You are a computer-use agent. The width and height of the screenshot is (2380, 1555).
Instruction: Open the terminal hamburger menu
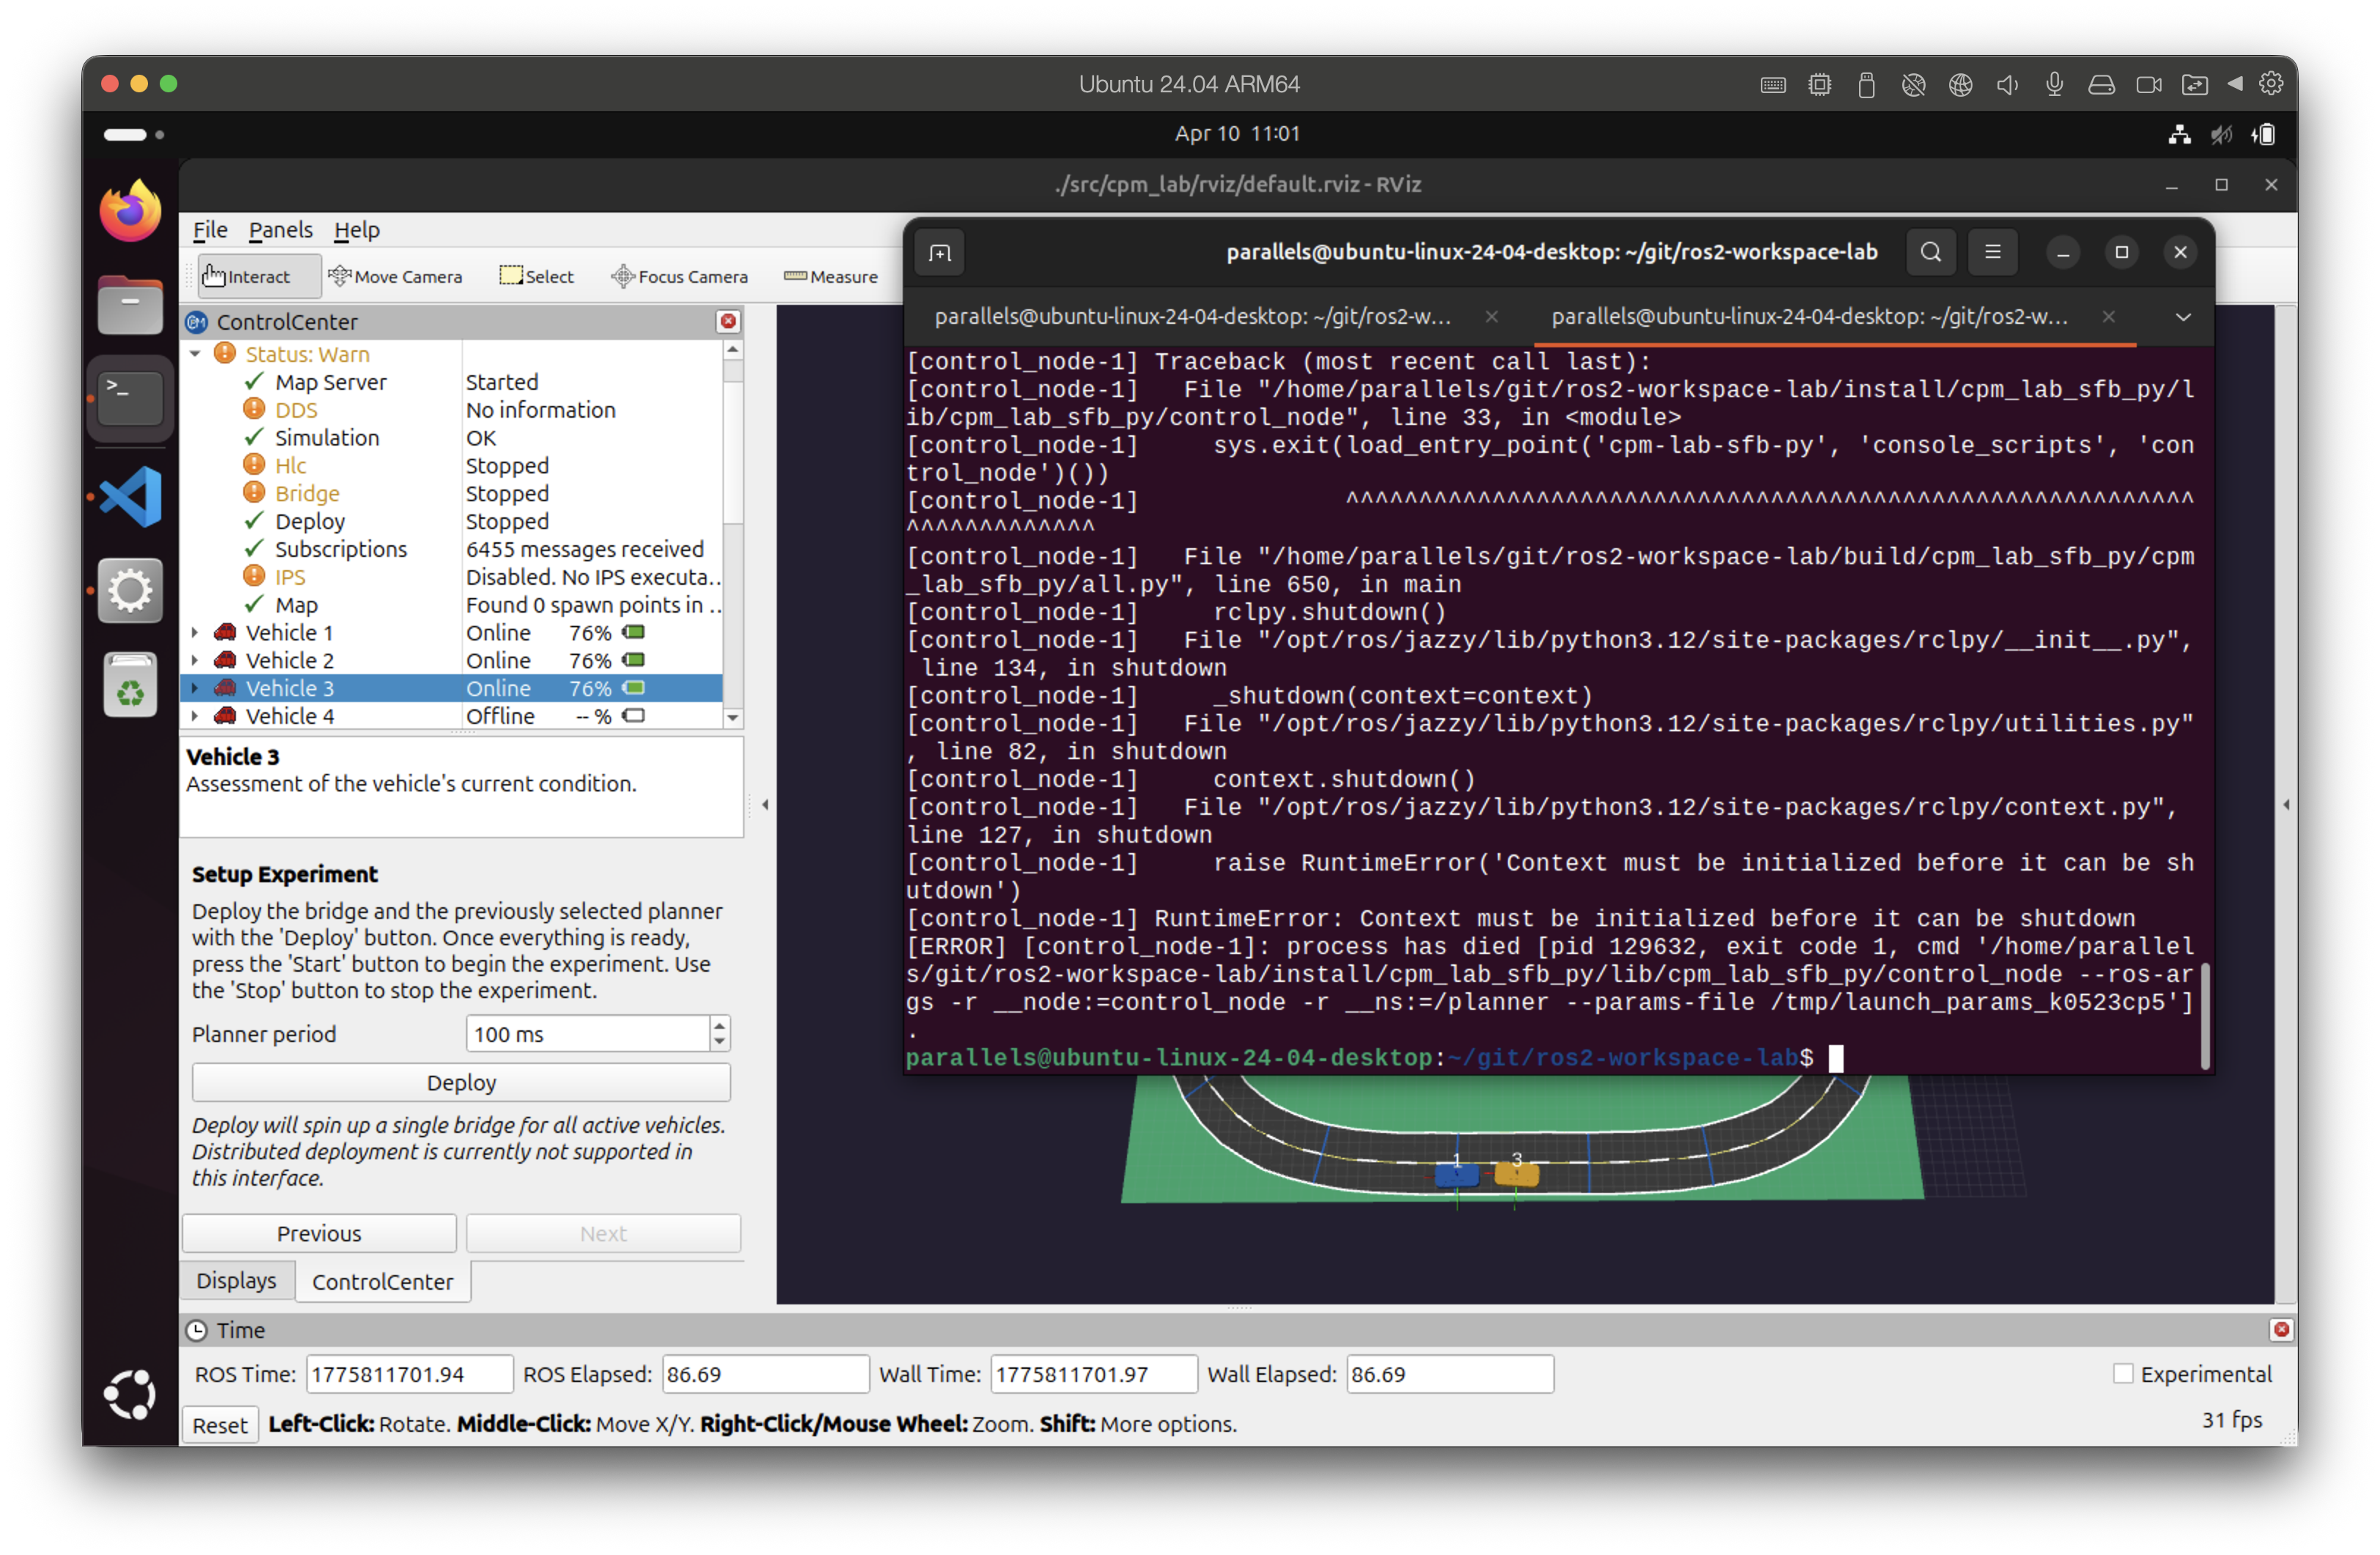click(x=1993, y=253)
